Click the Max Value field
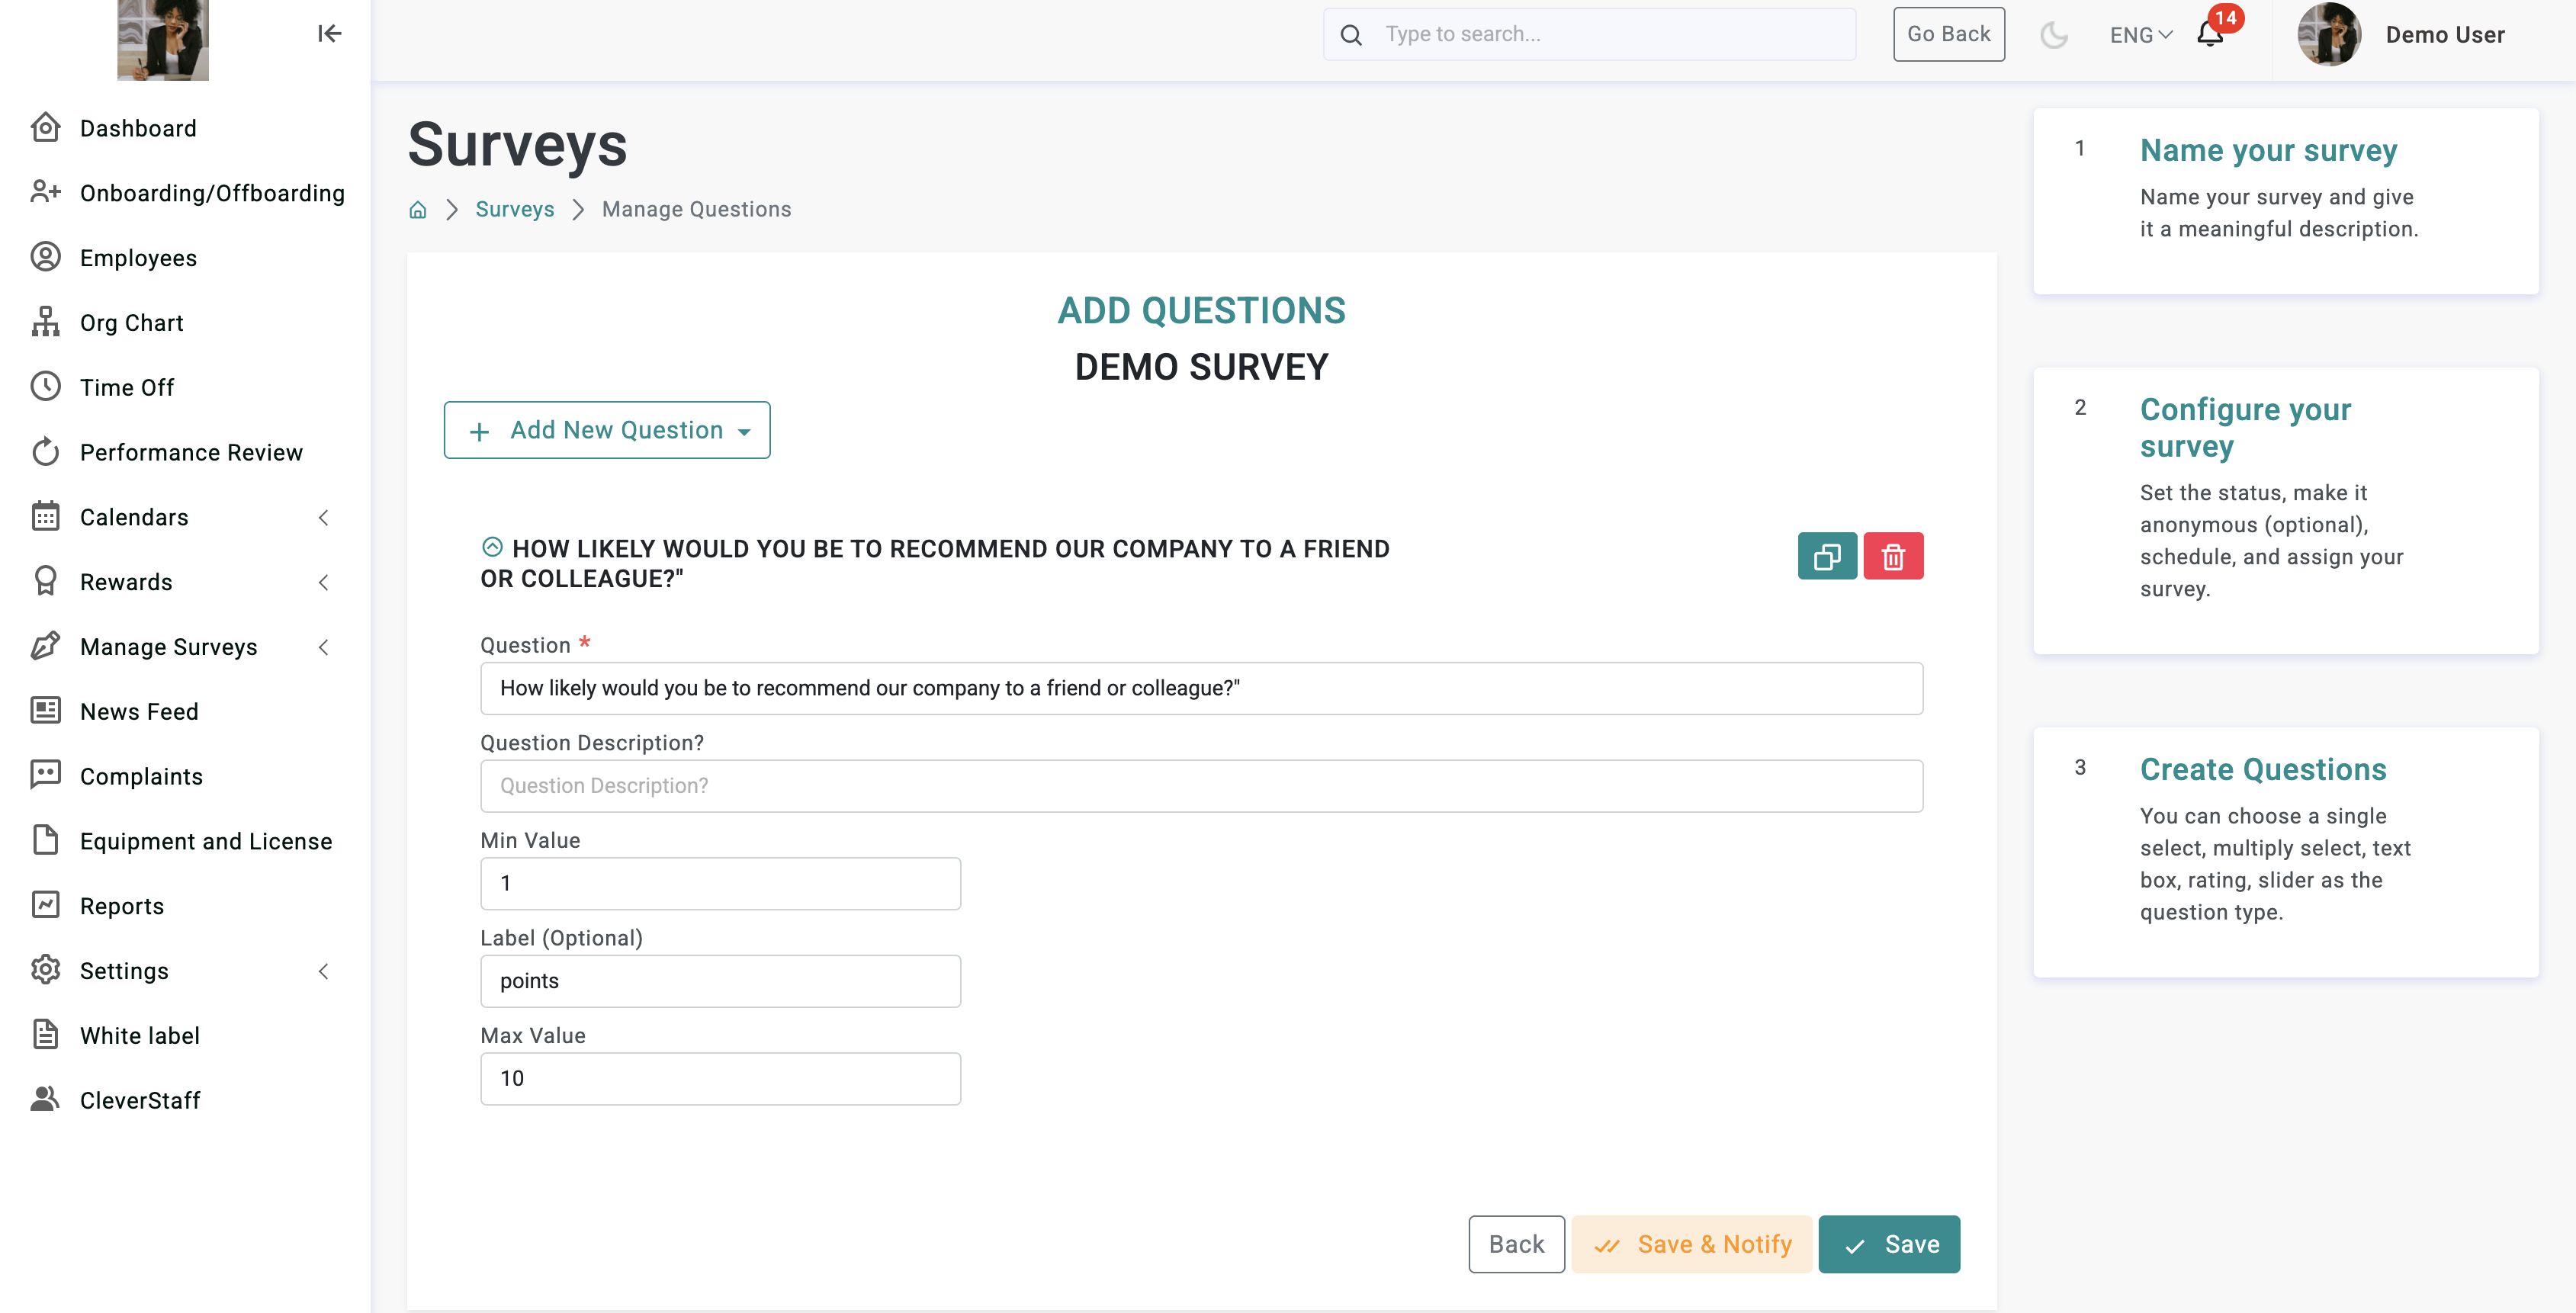The width and height of the screenshot is (2576, 1313). coord(720,1078)
